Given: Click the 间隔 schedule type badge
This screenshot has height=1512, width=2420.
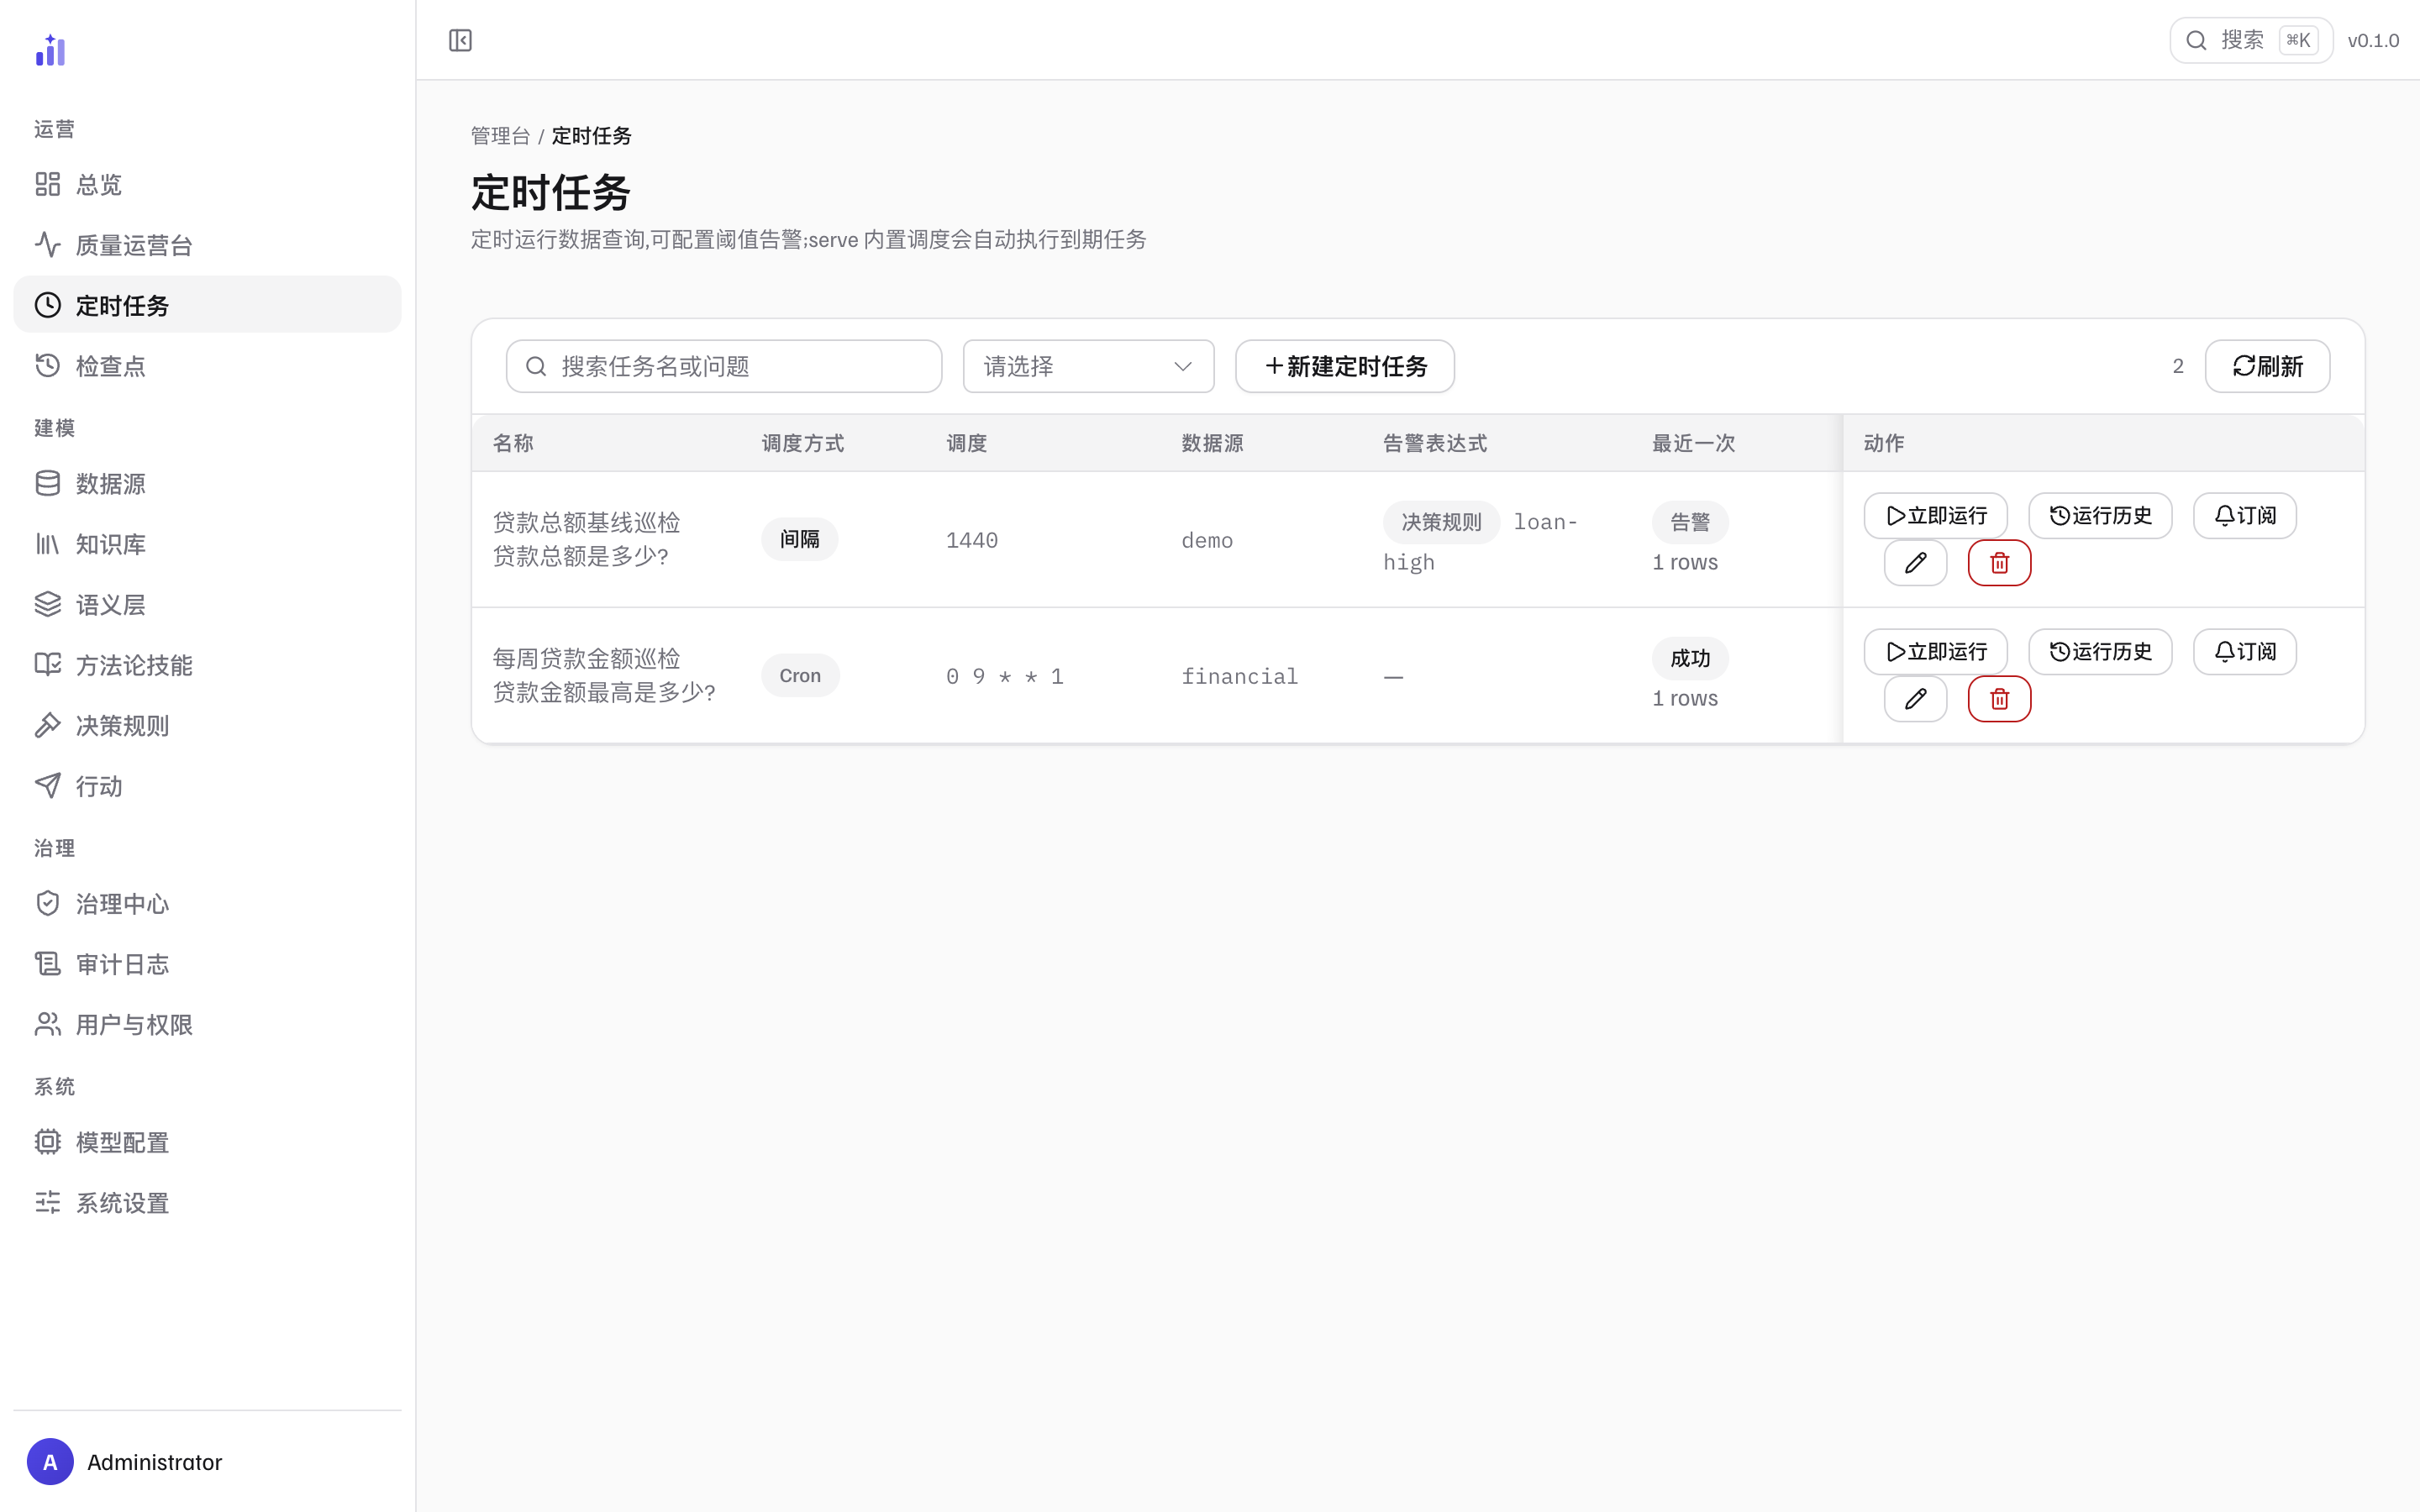Looking at the screenshot, I should point(800,540).
